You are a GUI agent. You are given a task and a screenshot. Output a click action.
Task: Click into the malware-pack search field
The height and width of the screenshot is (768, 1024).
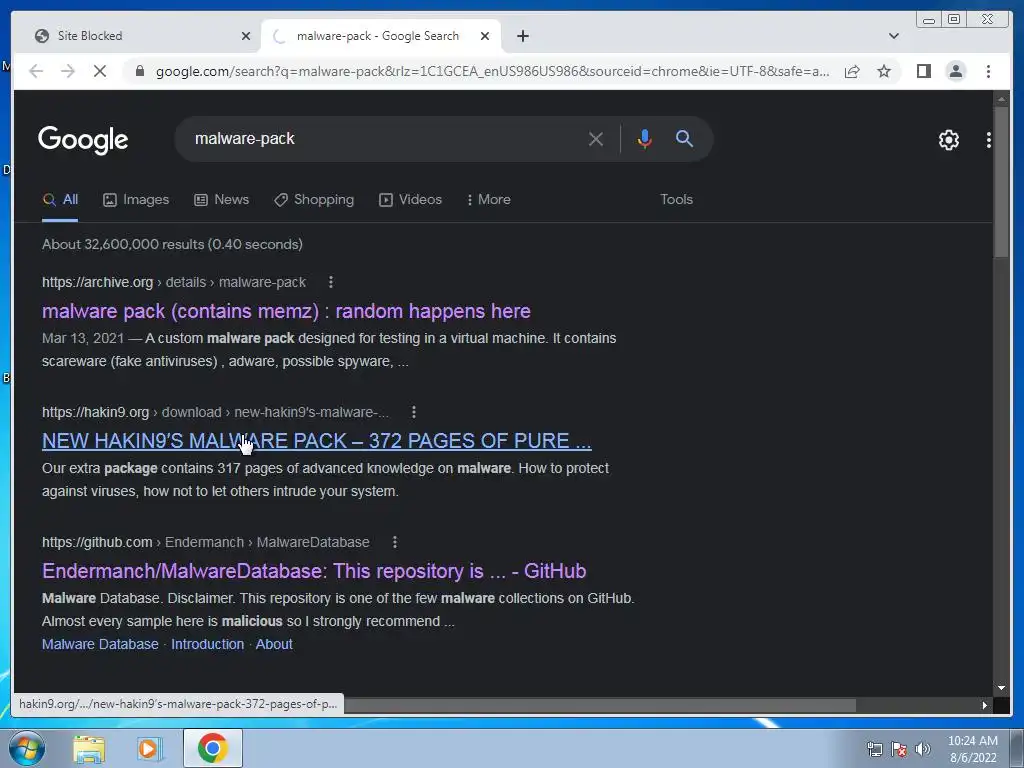(385, 138)
